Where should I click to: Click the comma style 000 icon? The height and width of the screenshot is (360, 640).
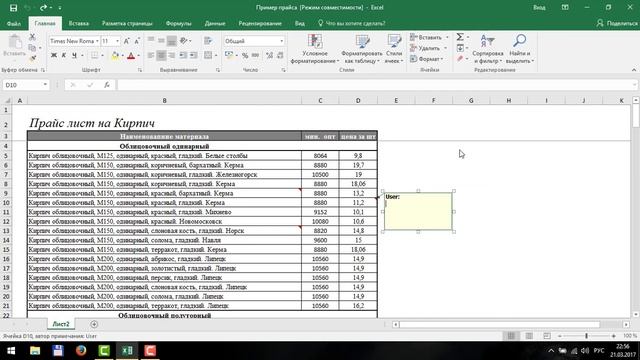coord(256,56)
